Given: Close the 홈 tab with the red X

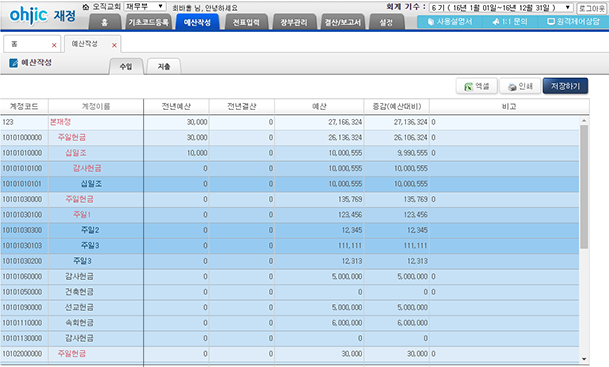Looking at the screenshot, I should (x=54, y=45).
